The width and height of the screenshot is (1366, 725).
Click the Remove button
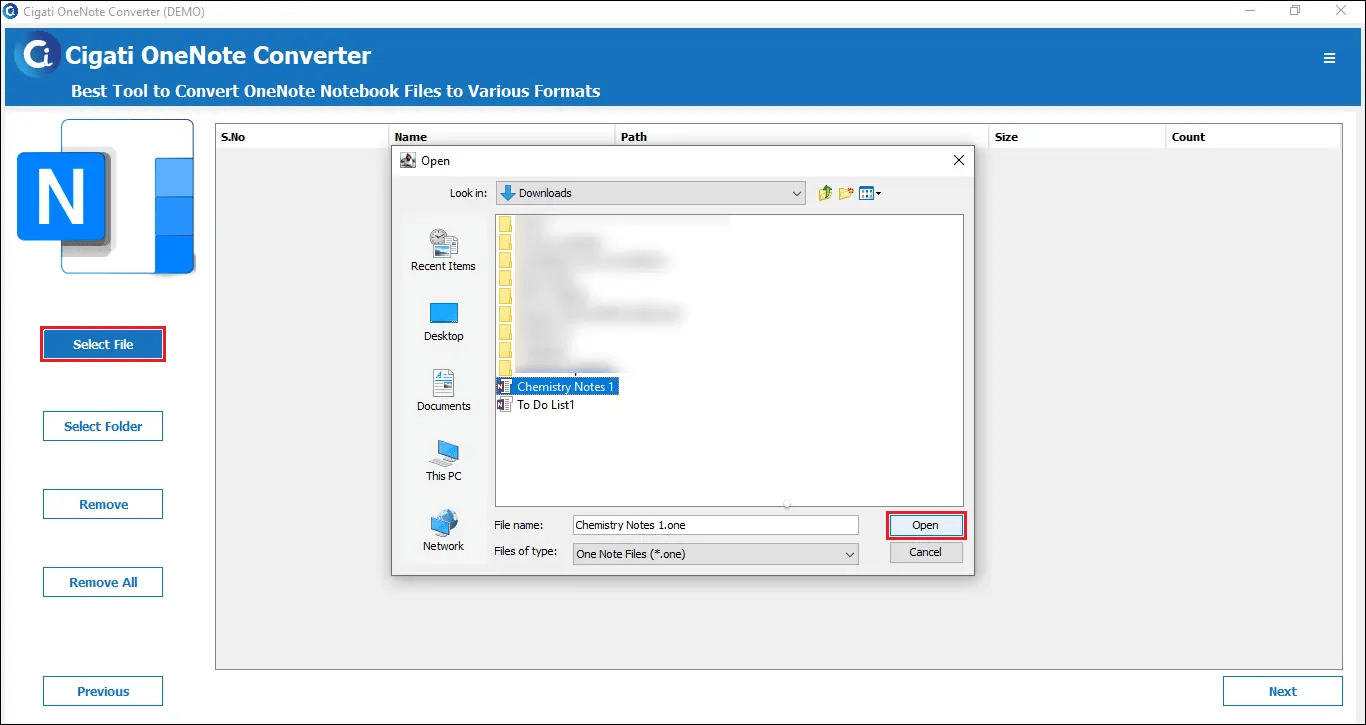(x=103, y=504)
